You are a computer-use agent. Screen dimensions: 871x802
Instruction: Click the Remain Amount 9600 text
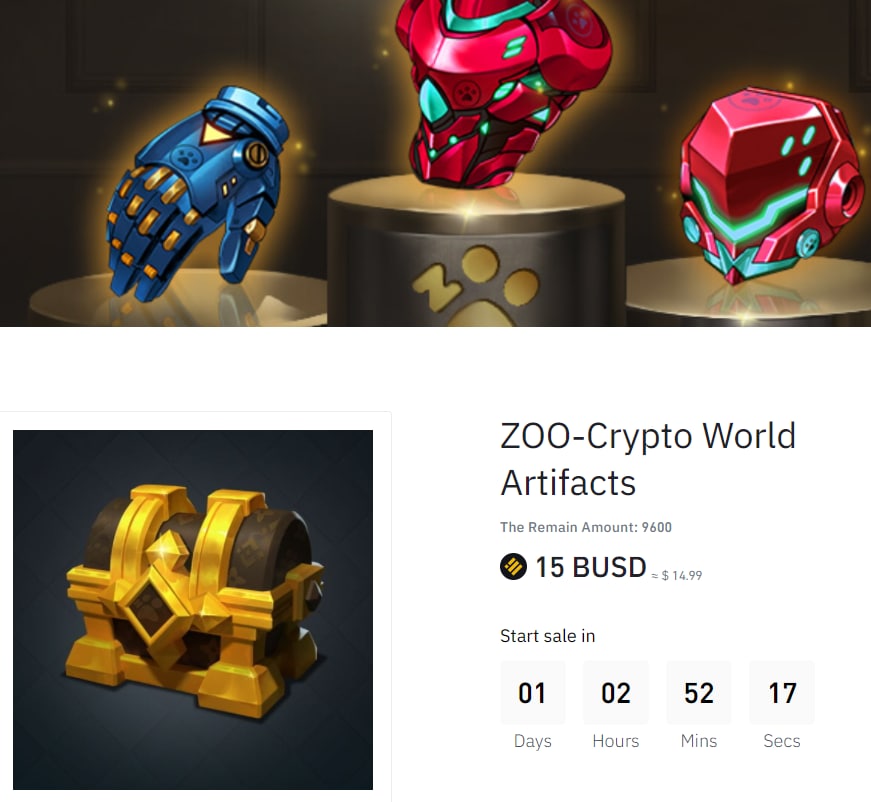[x=586, y=527]
